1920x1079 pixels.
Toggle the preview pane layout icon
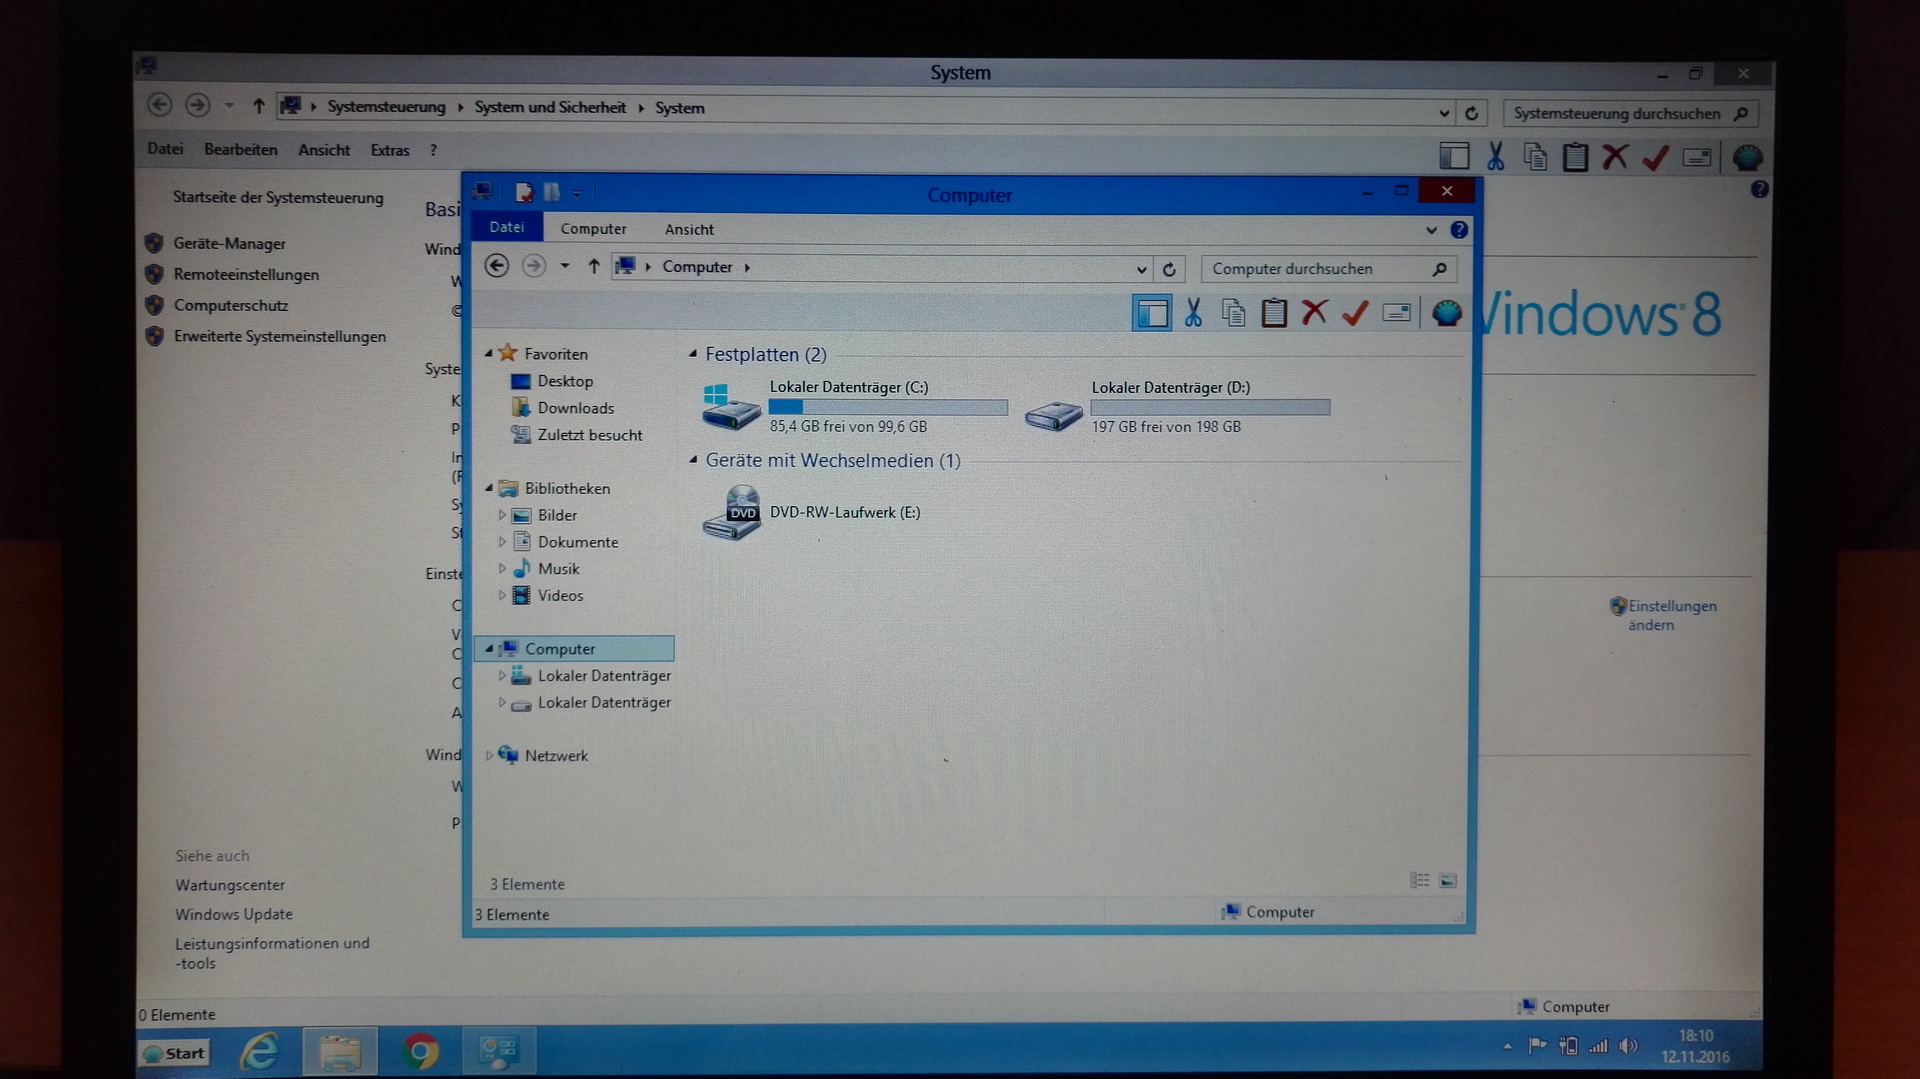(x=1151, y=313)
